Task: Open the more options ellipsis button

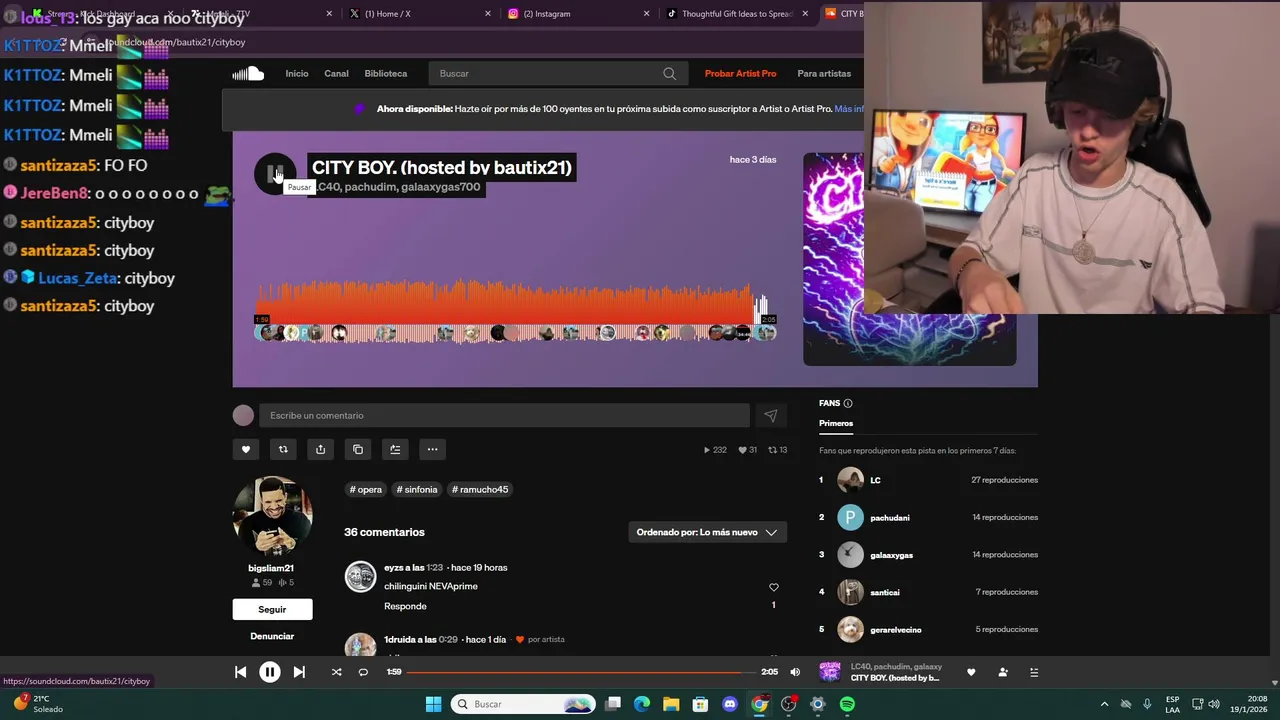Action: tap(432, 449)
